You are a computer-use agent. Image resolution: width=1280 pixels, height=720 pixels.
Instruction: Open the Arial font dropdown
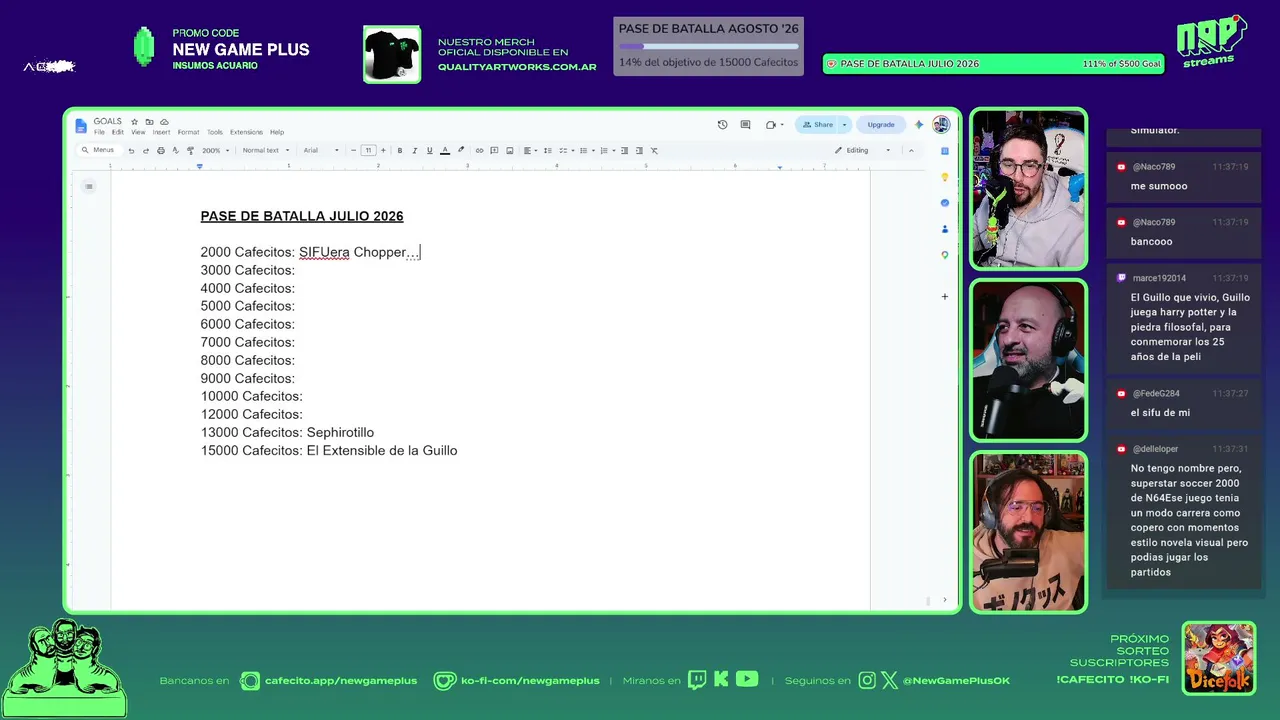tap(322, 151)
